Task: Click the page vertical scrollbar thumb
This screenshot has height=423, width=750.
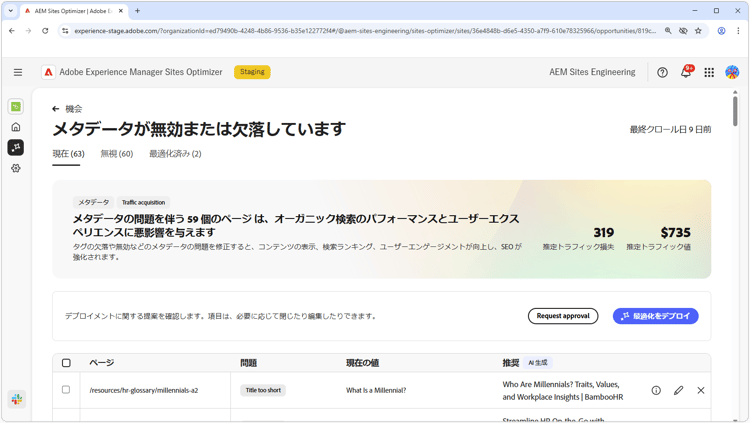Action: (x=735, y=111)
